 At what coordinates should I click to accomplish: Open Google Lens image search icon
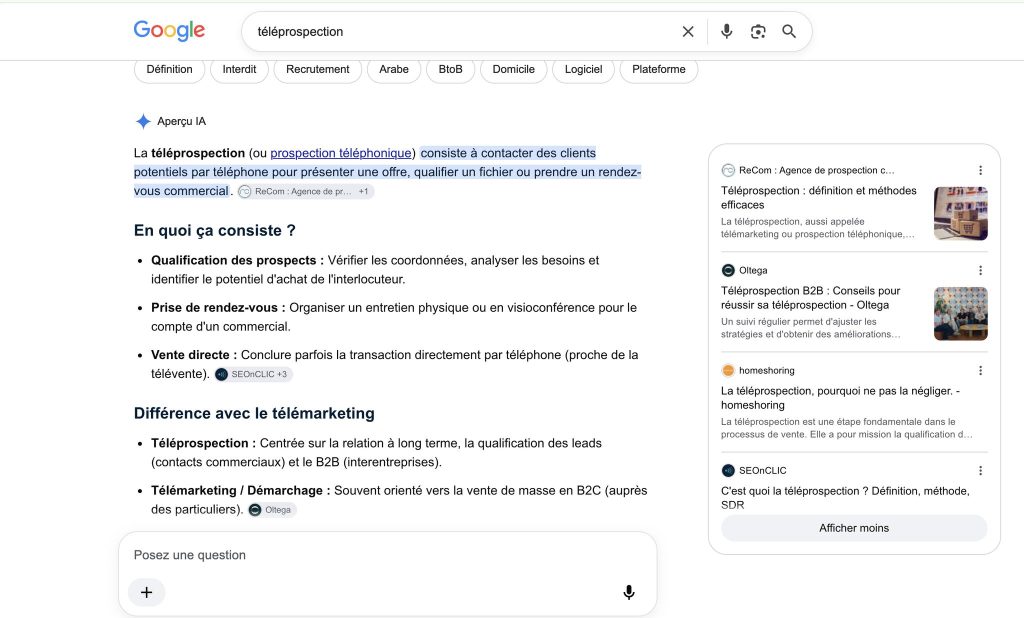coord(758,31)
